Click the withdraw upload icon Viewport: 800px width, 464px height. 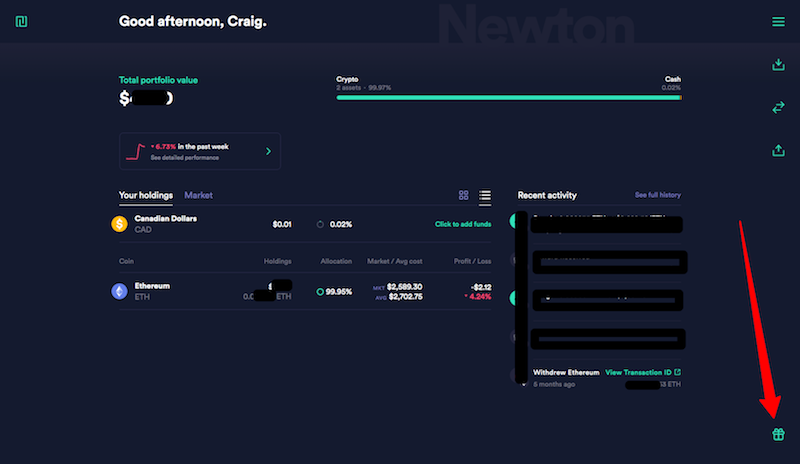pos(778,150)
